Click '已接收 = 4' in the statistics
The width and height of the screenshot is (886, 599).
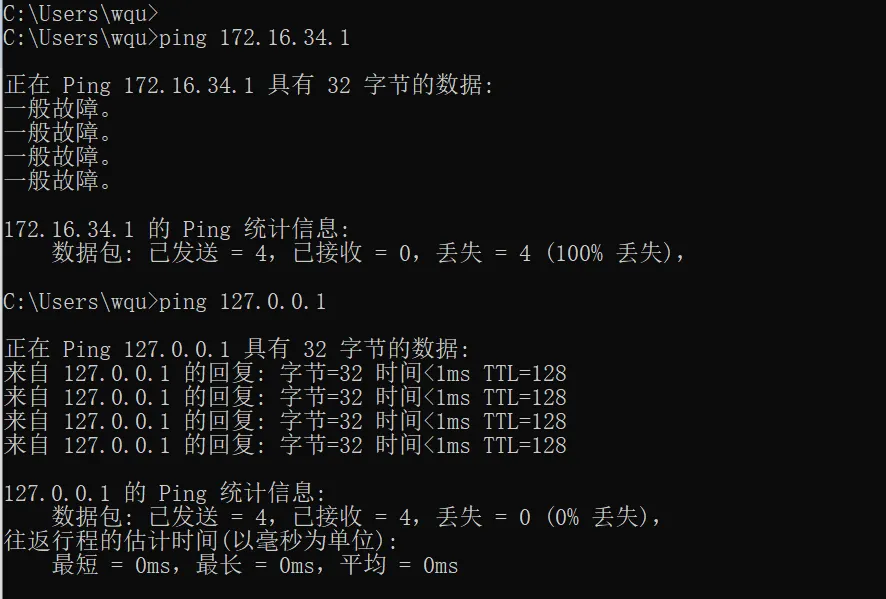[x=357, y=517]
